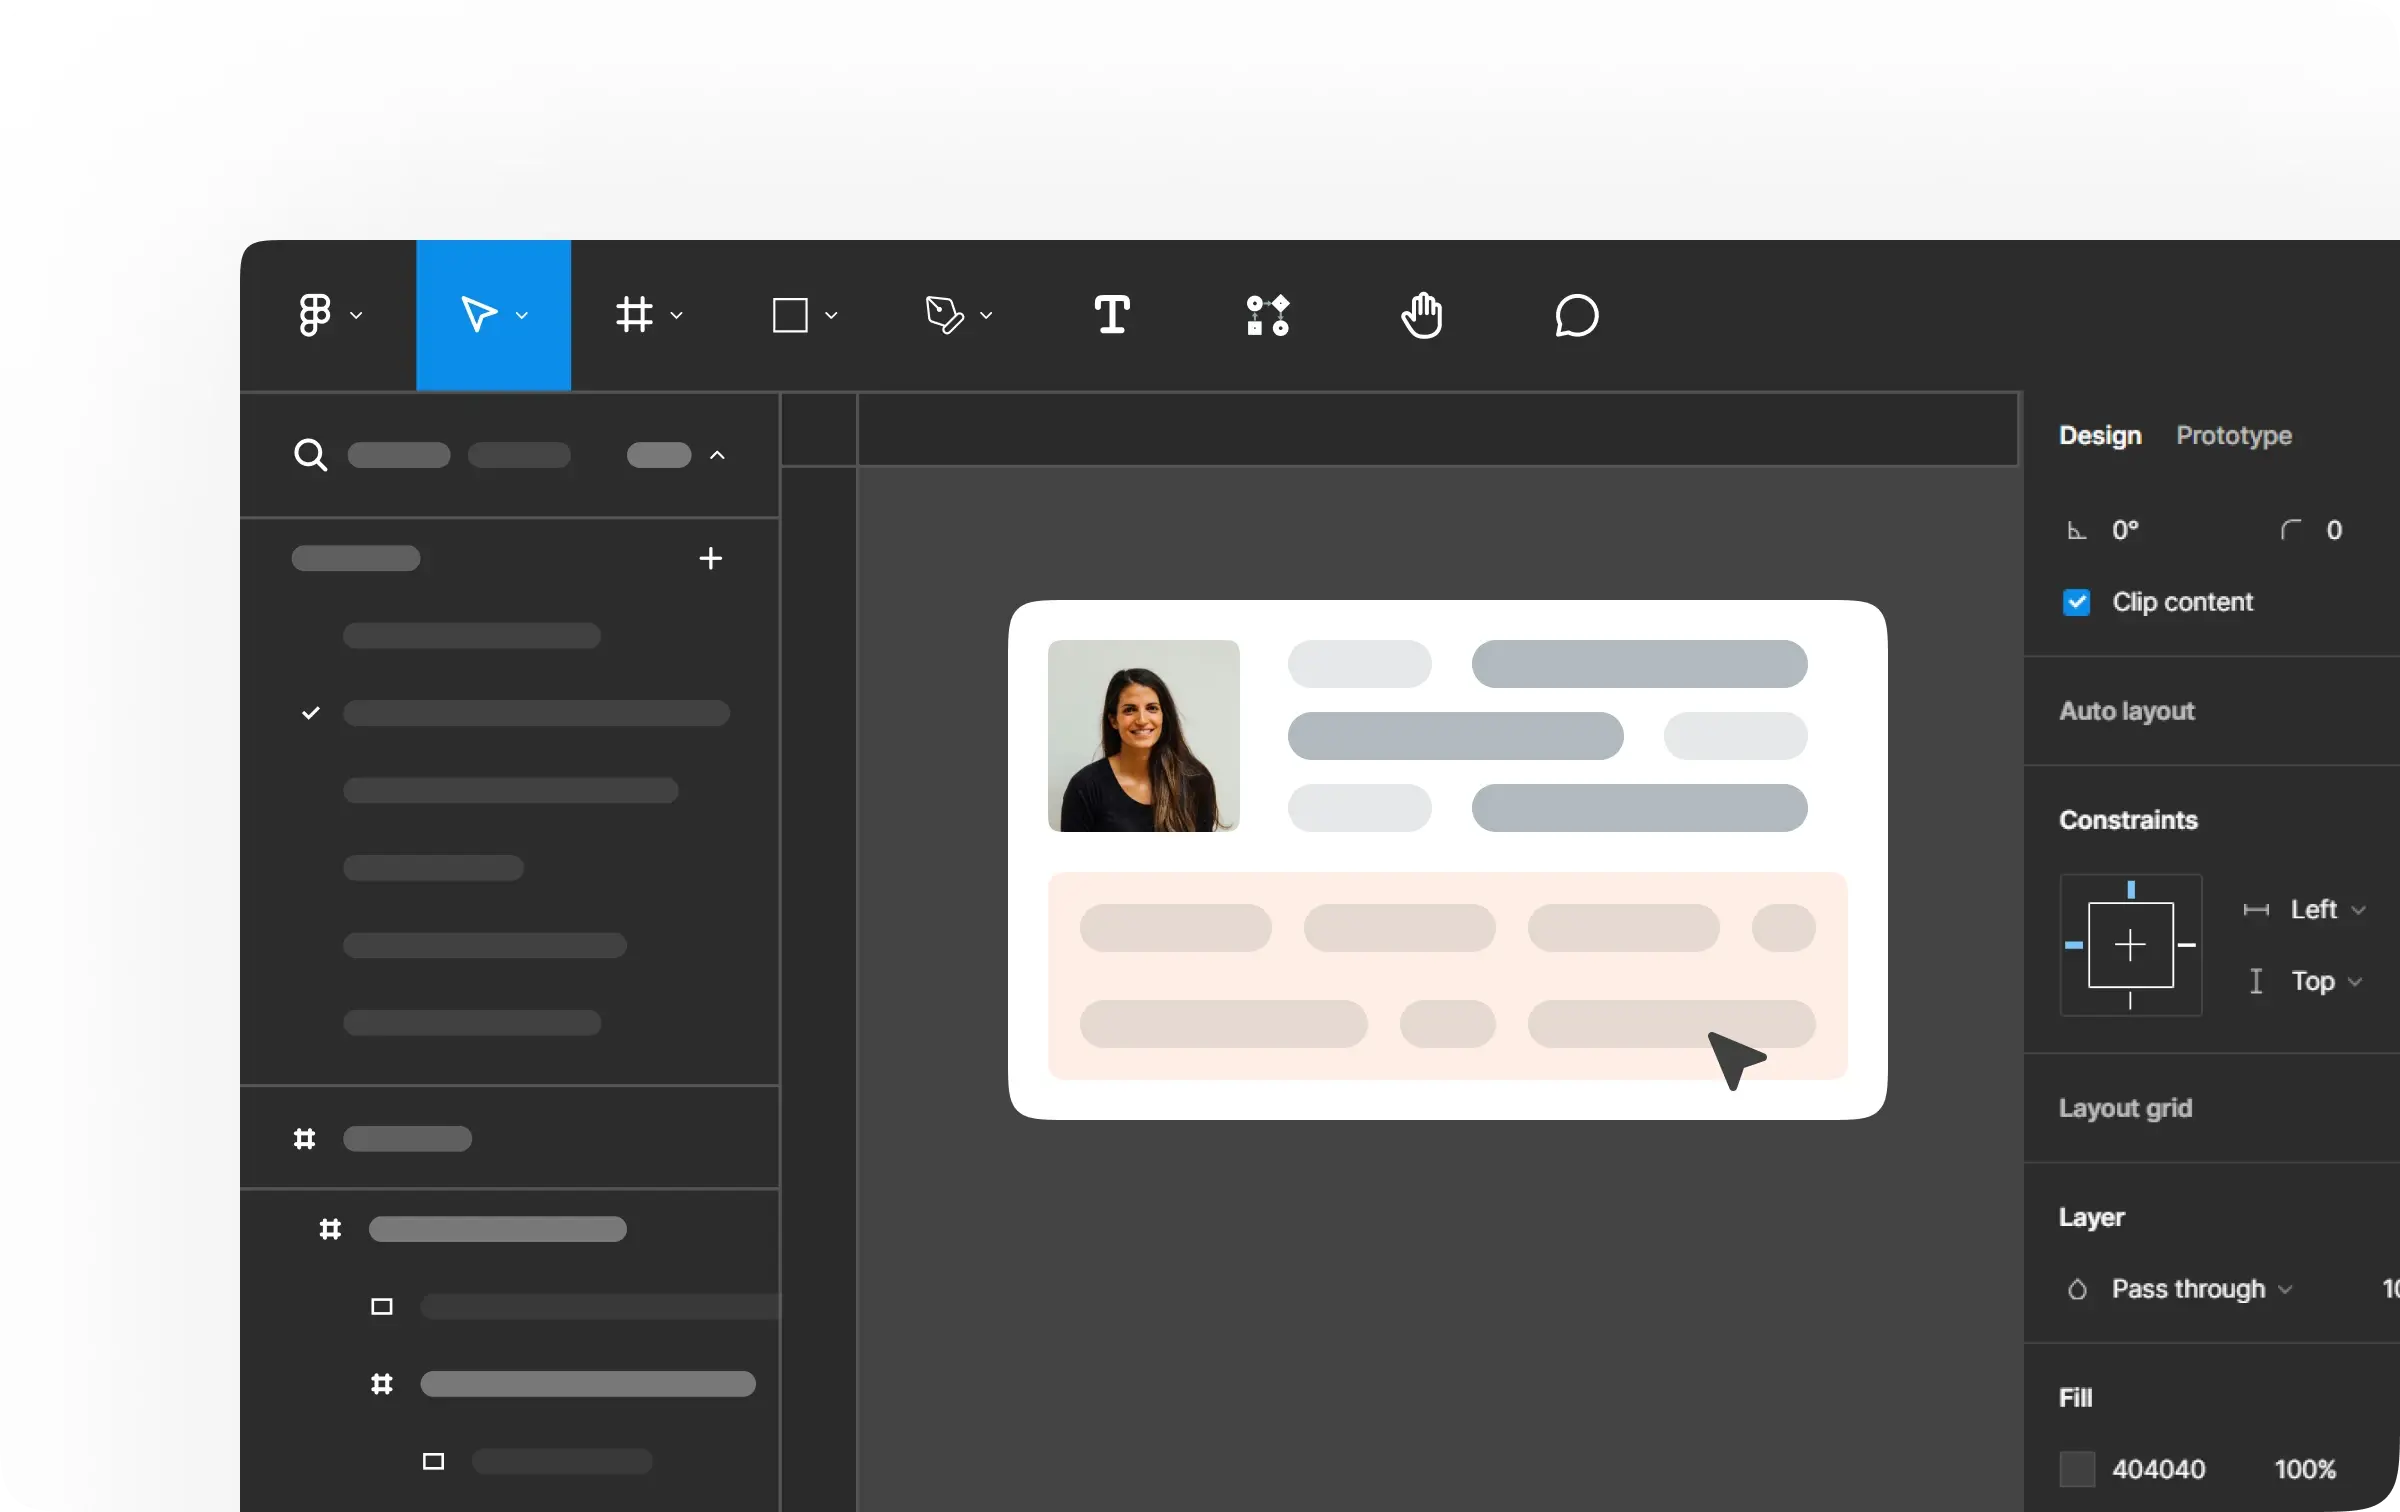Viewport: 2400px width, 1512px height.
Task: Select the Text tool
Action: click(1112, 315)
